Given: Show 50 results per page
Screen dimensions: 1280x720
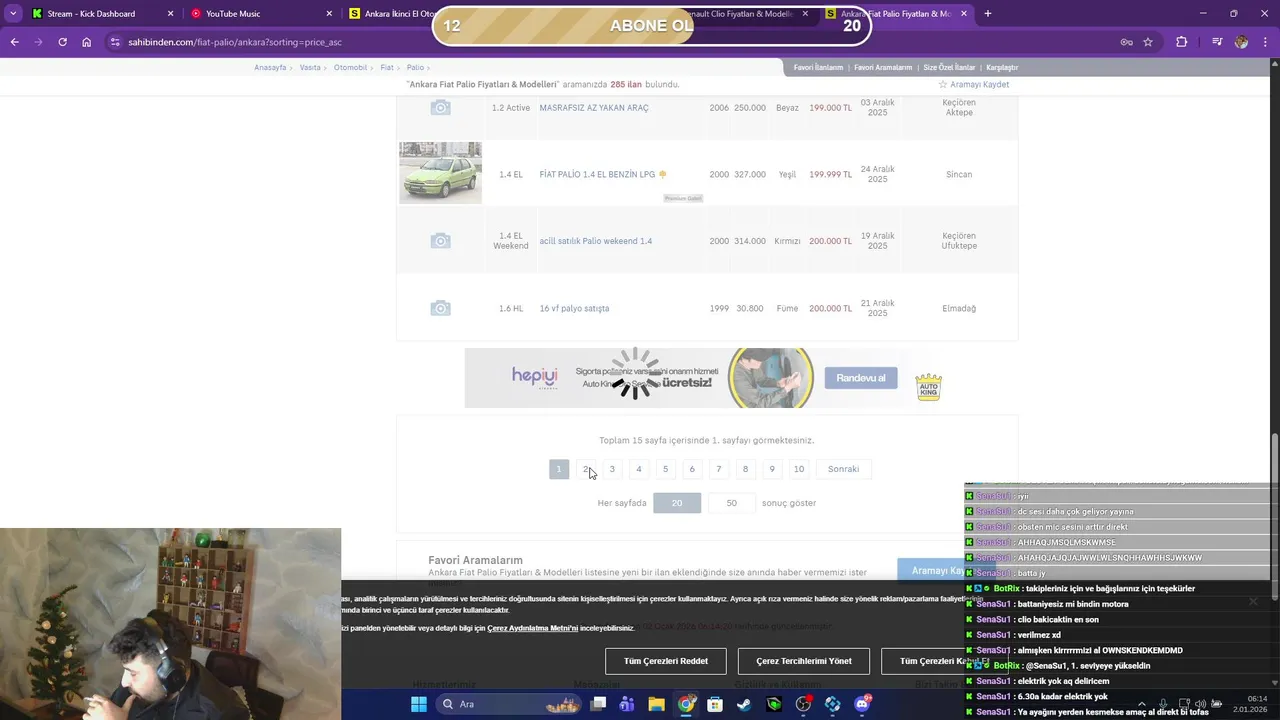Looking at the screenshot, I should tap(731, 503).
